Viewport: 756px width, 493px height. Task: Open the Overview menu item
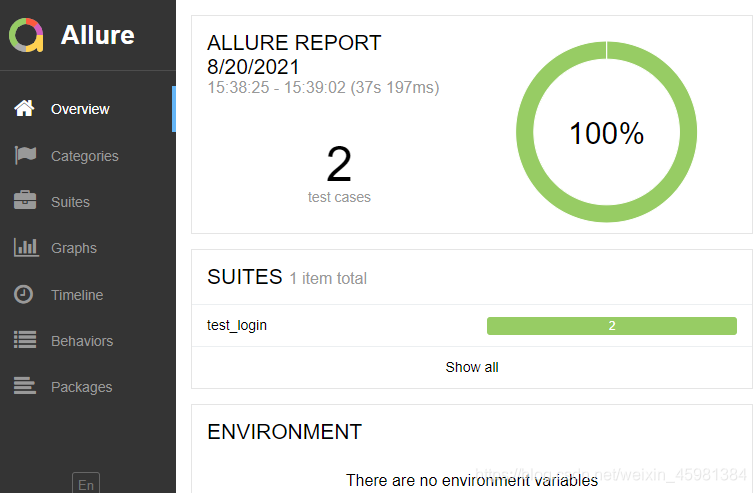pyautogui.click(x=88, y=109)
